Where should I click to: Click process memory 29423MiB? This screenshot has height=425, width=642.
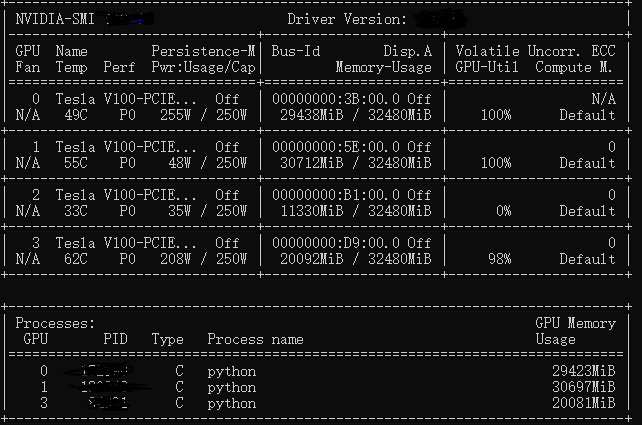pyautogui.click(x=584, y=371)
